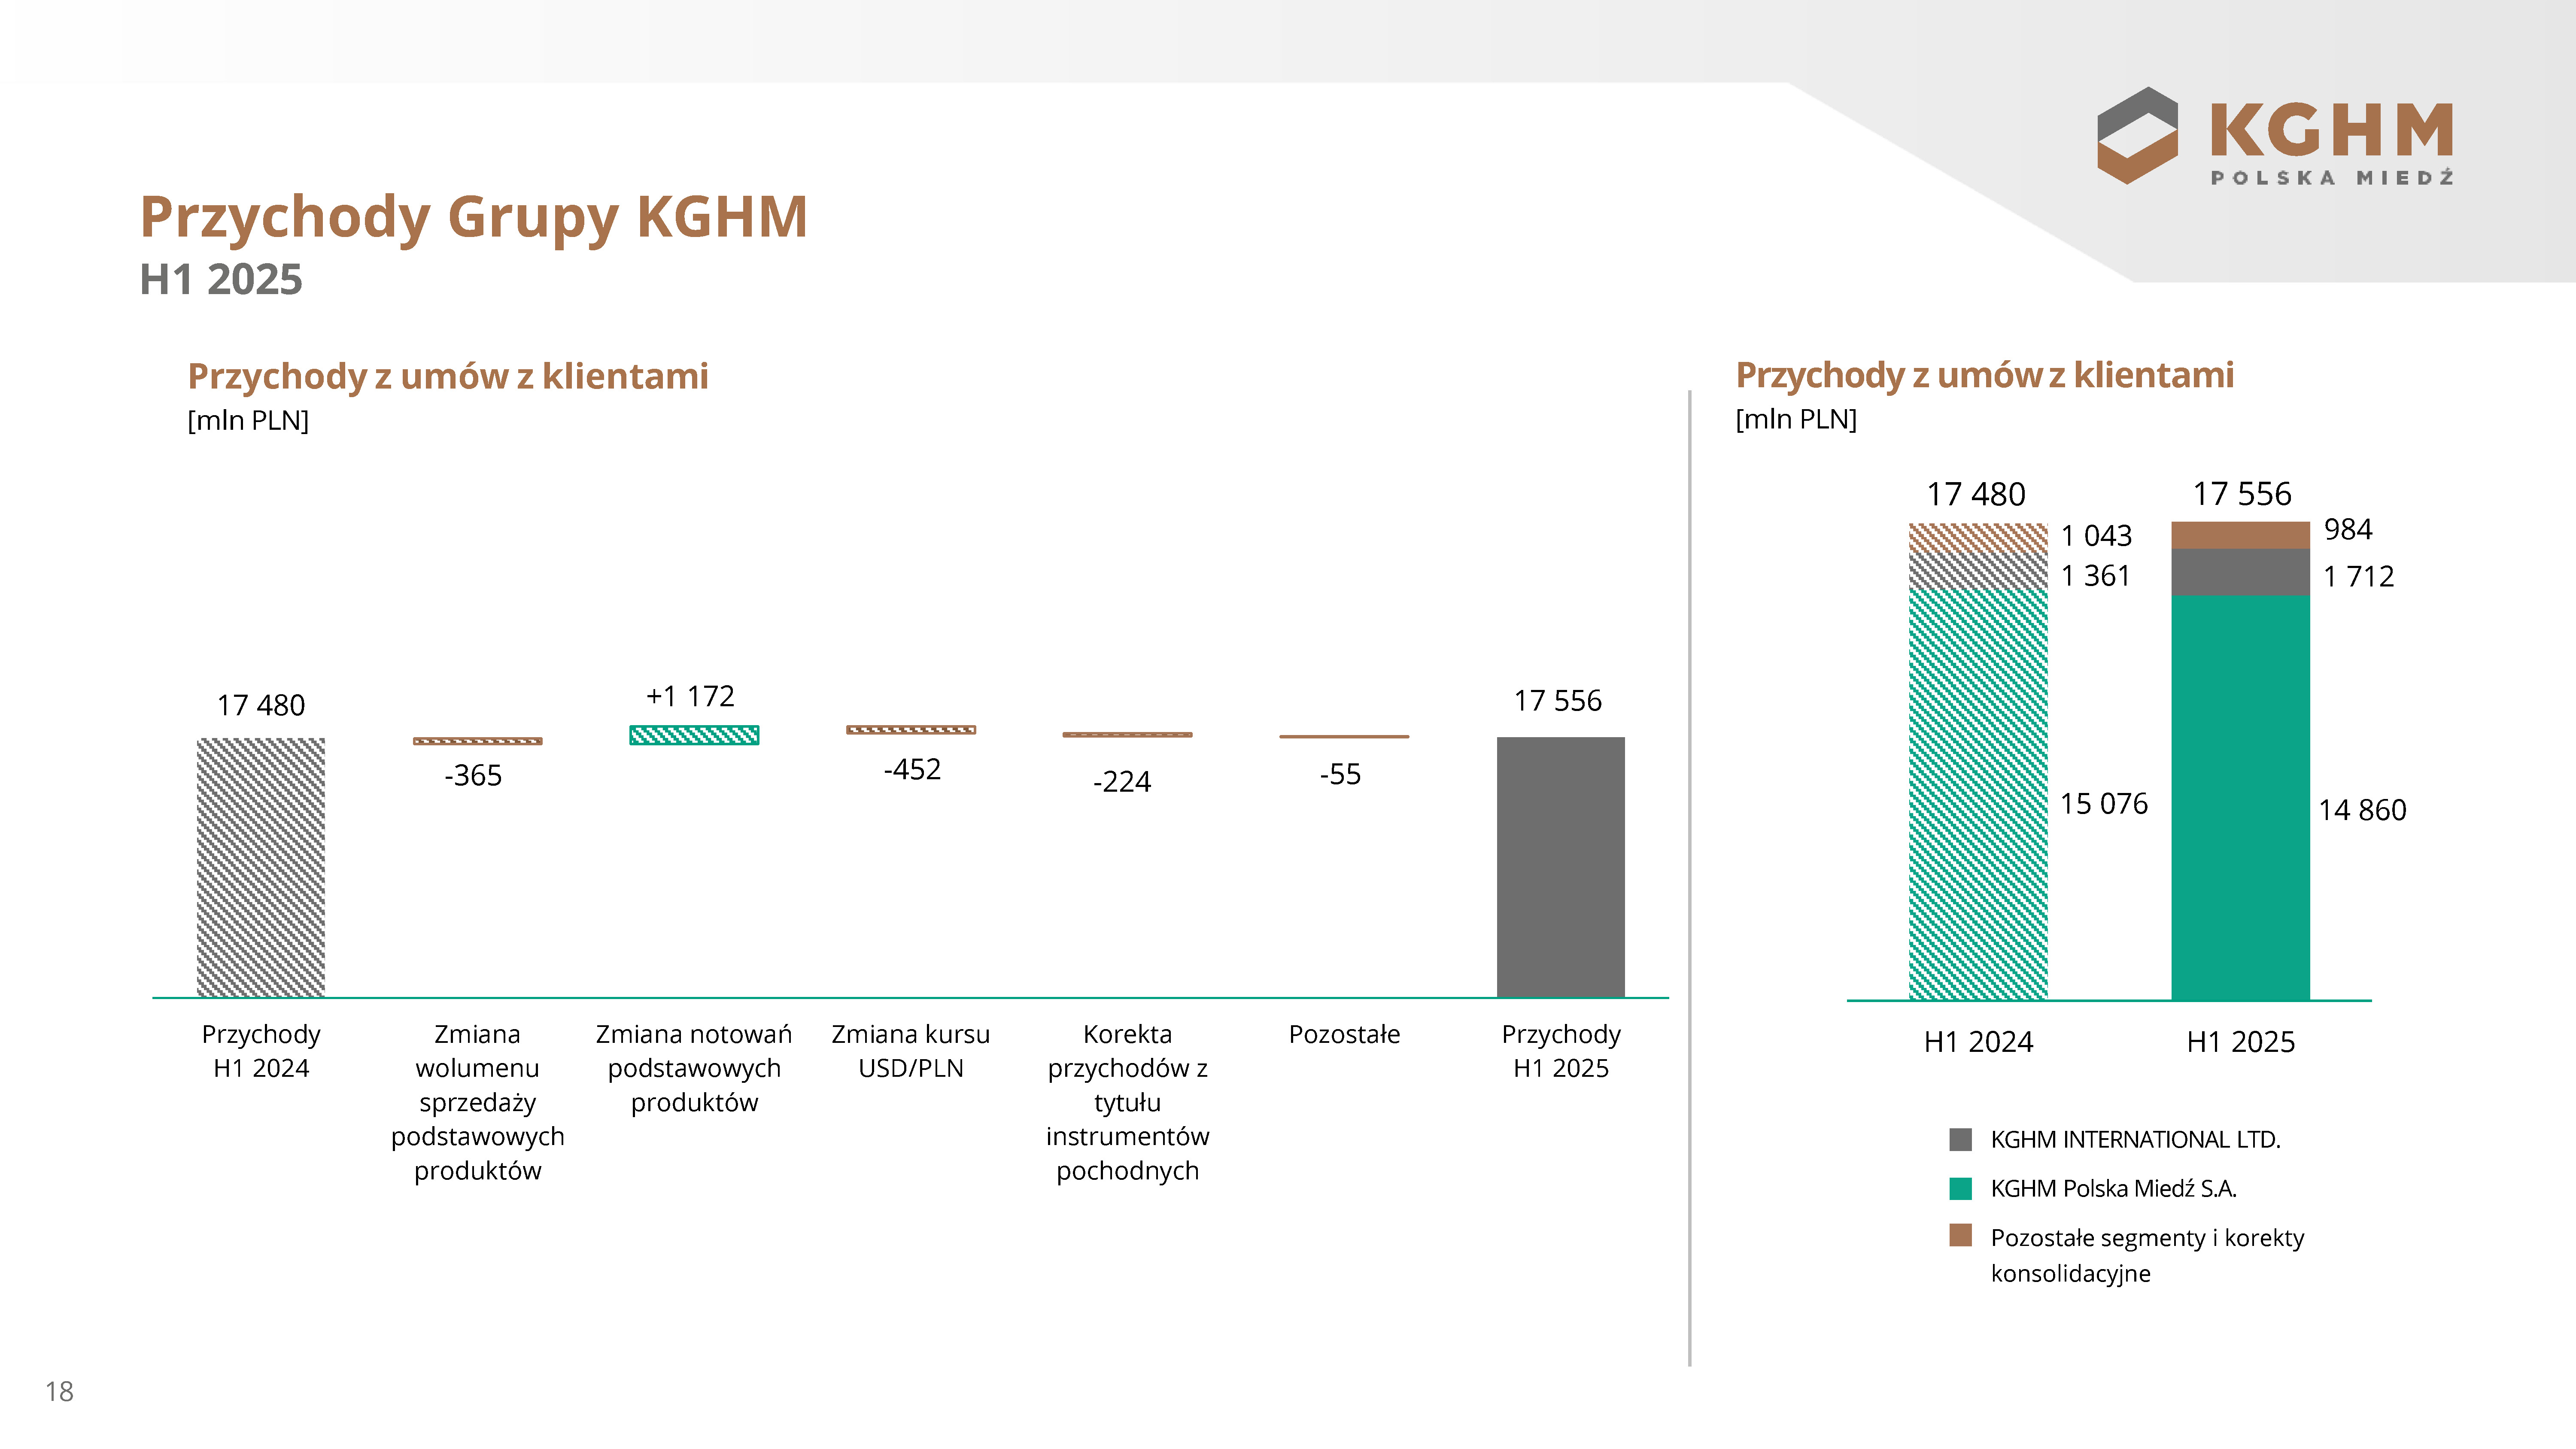Click the '17 480' label above waterfall bar

pyautogui.click(x=261, y=706)
